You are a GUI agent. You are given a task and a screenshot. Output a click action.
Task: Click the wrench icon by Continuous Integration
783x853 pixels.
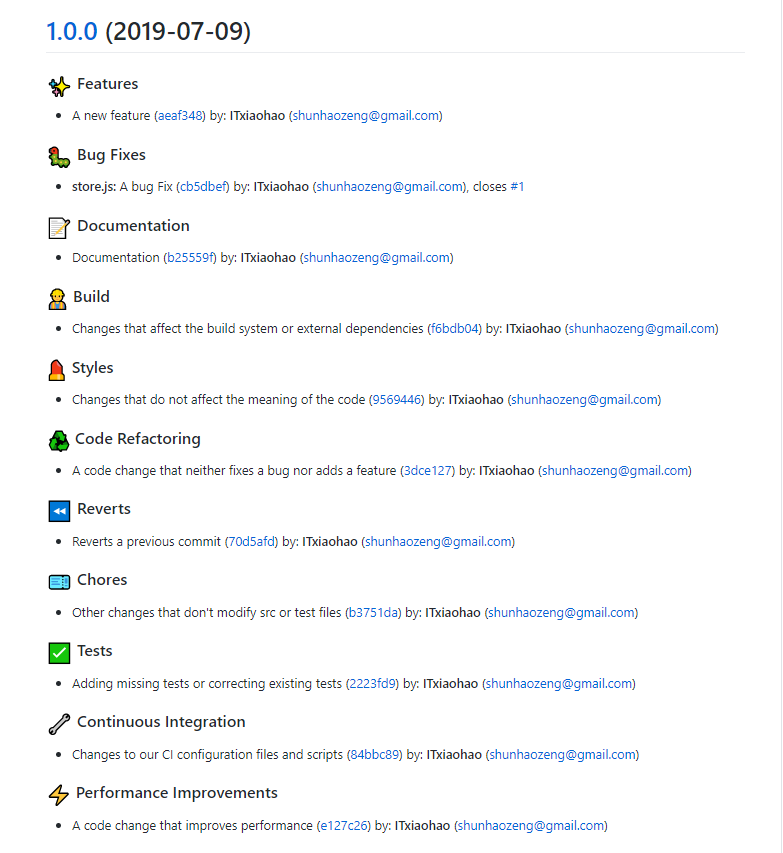click(59, 724)
